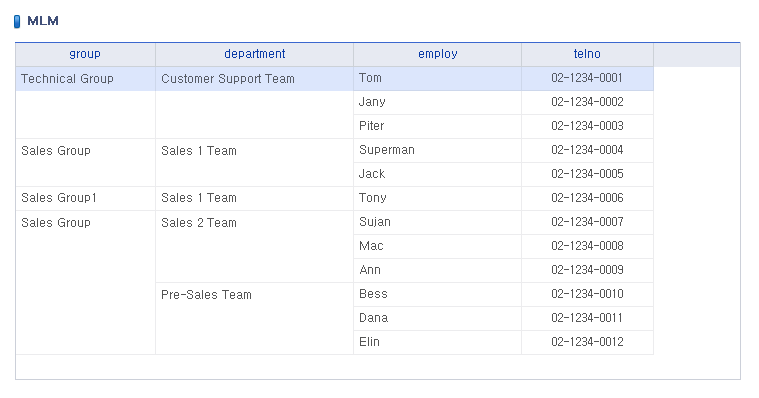The width and height of the screenshot is (759, 398).
Task: Select the Sales Group1 cell
Action: point(86,198)
